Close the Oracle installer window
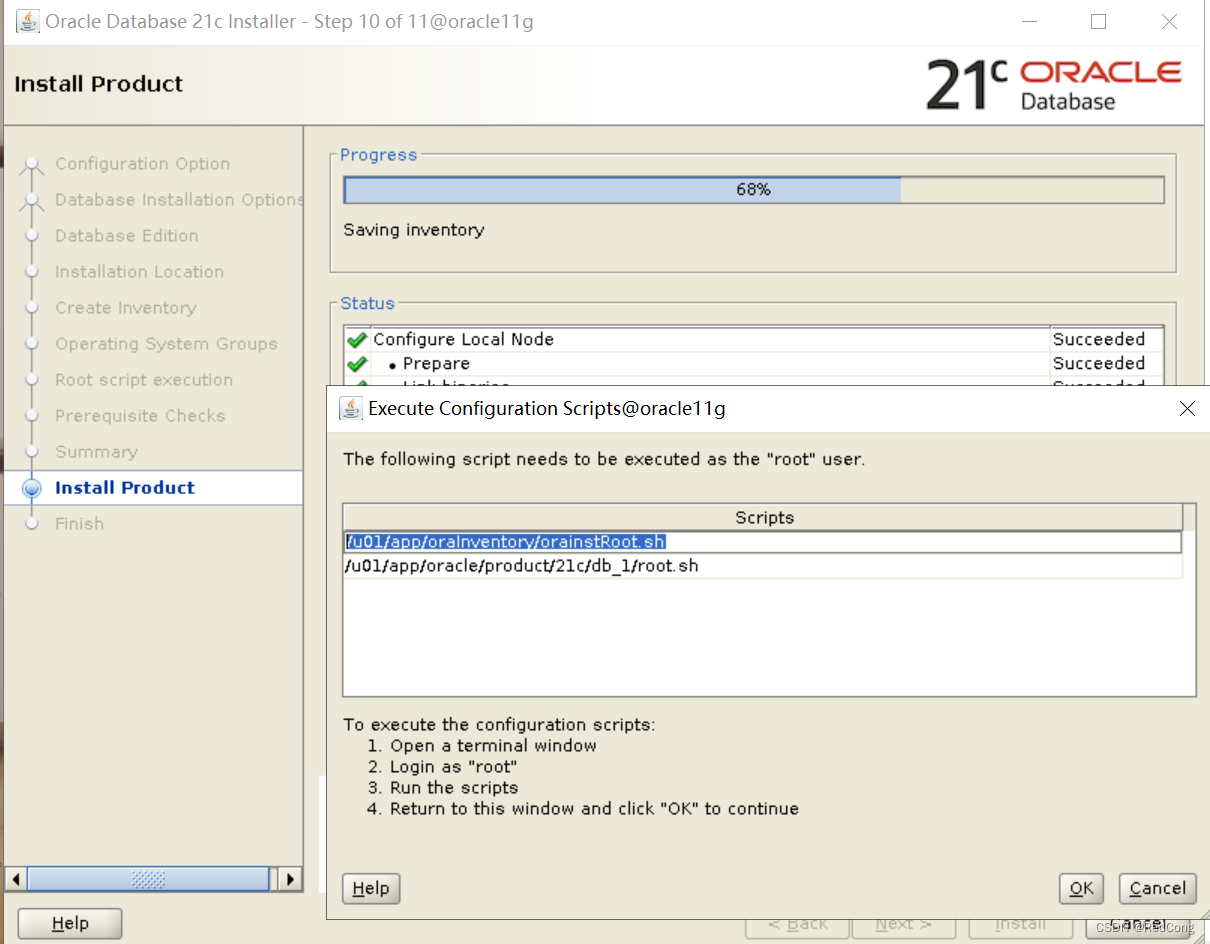 [1168, 21]
